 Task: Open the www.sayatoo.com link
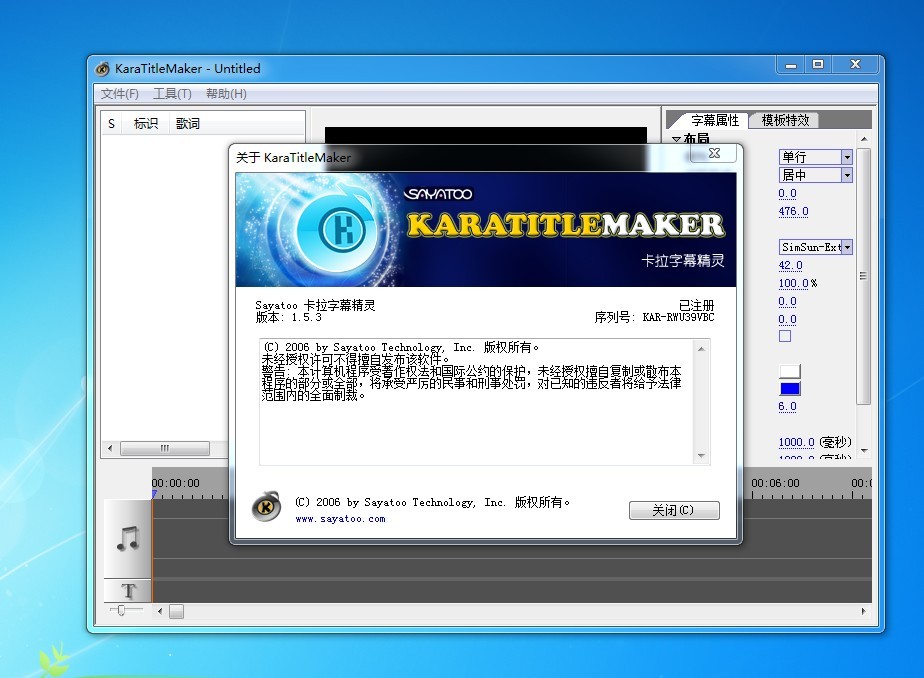pos(340,519)
